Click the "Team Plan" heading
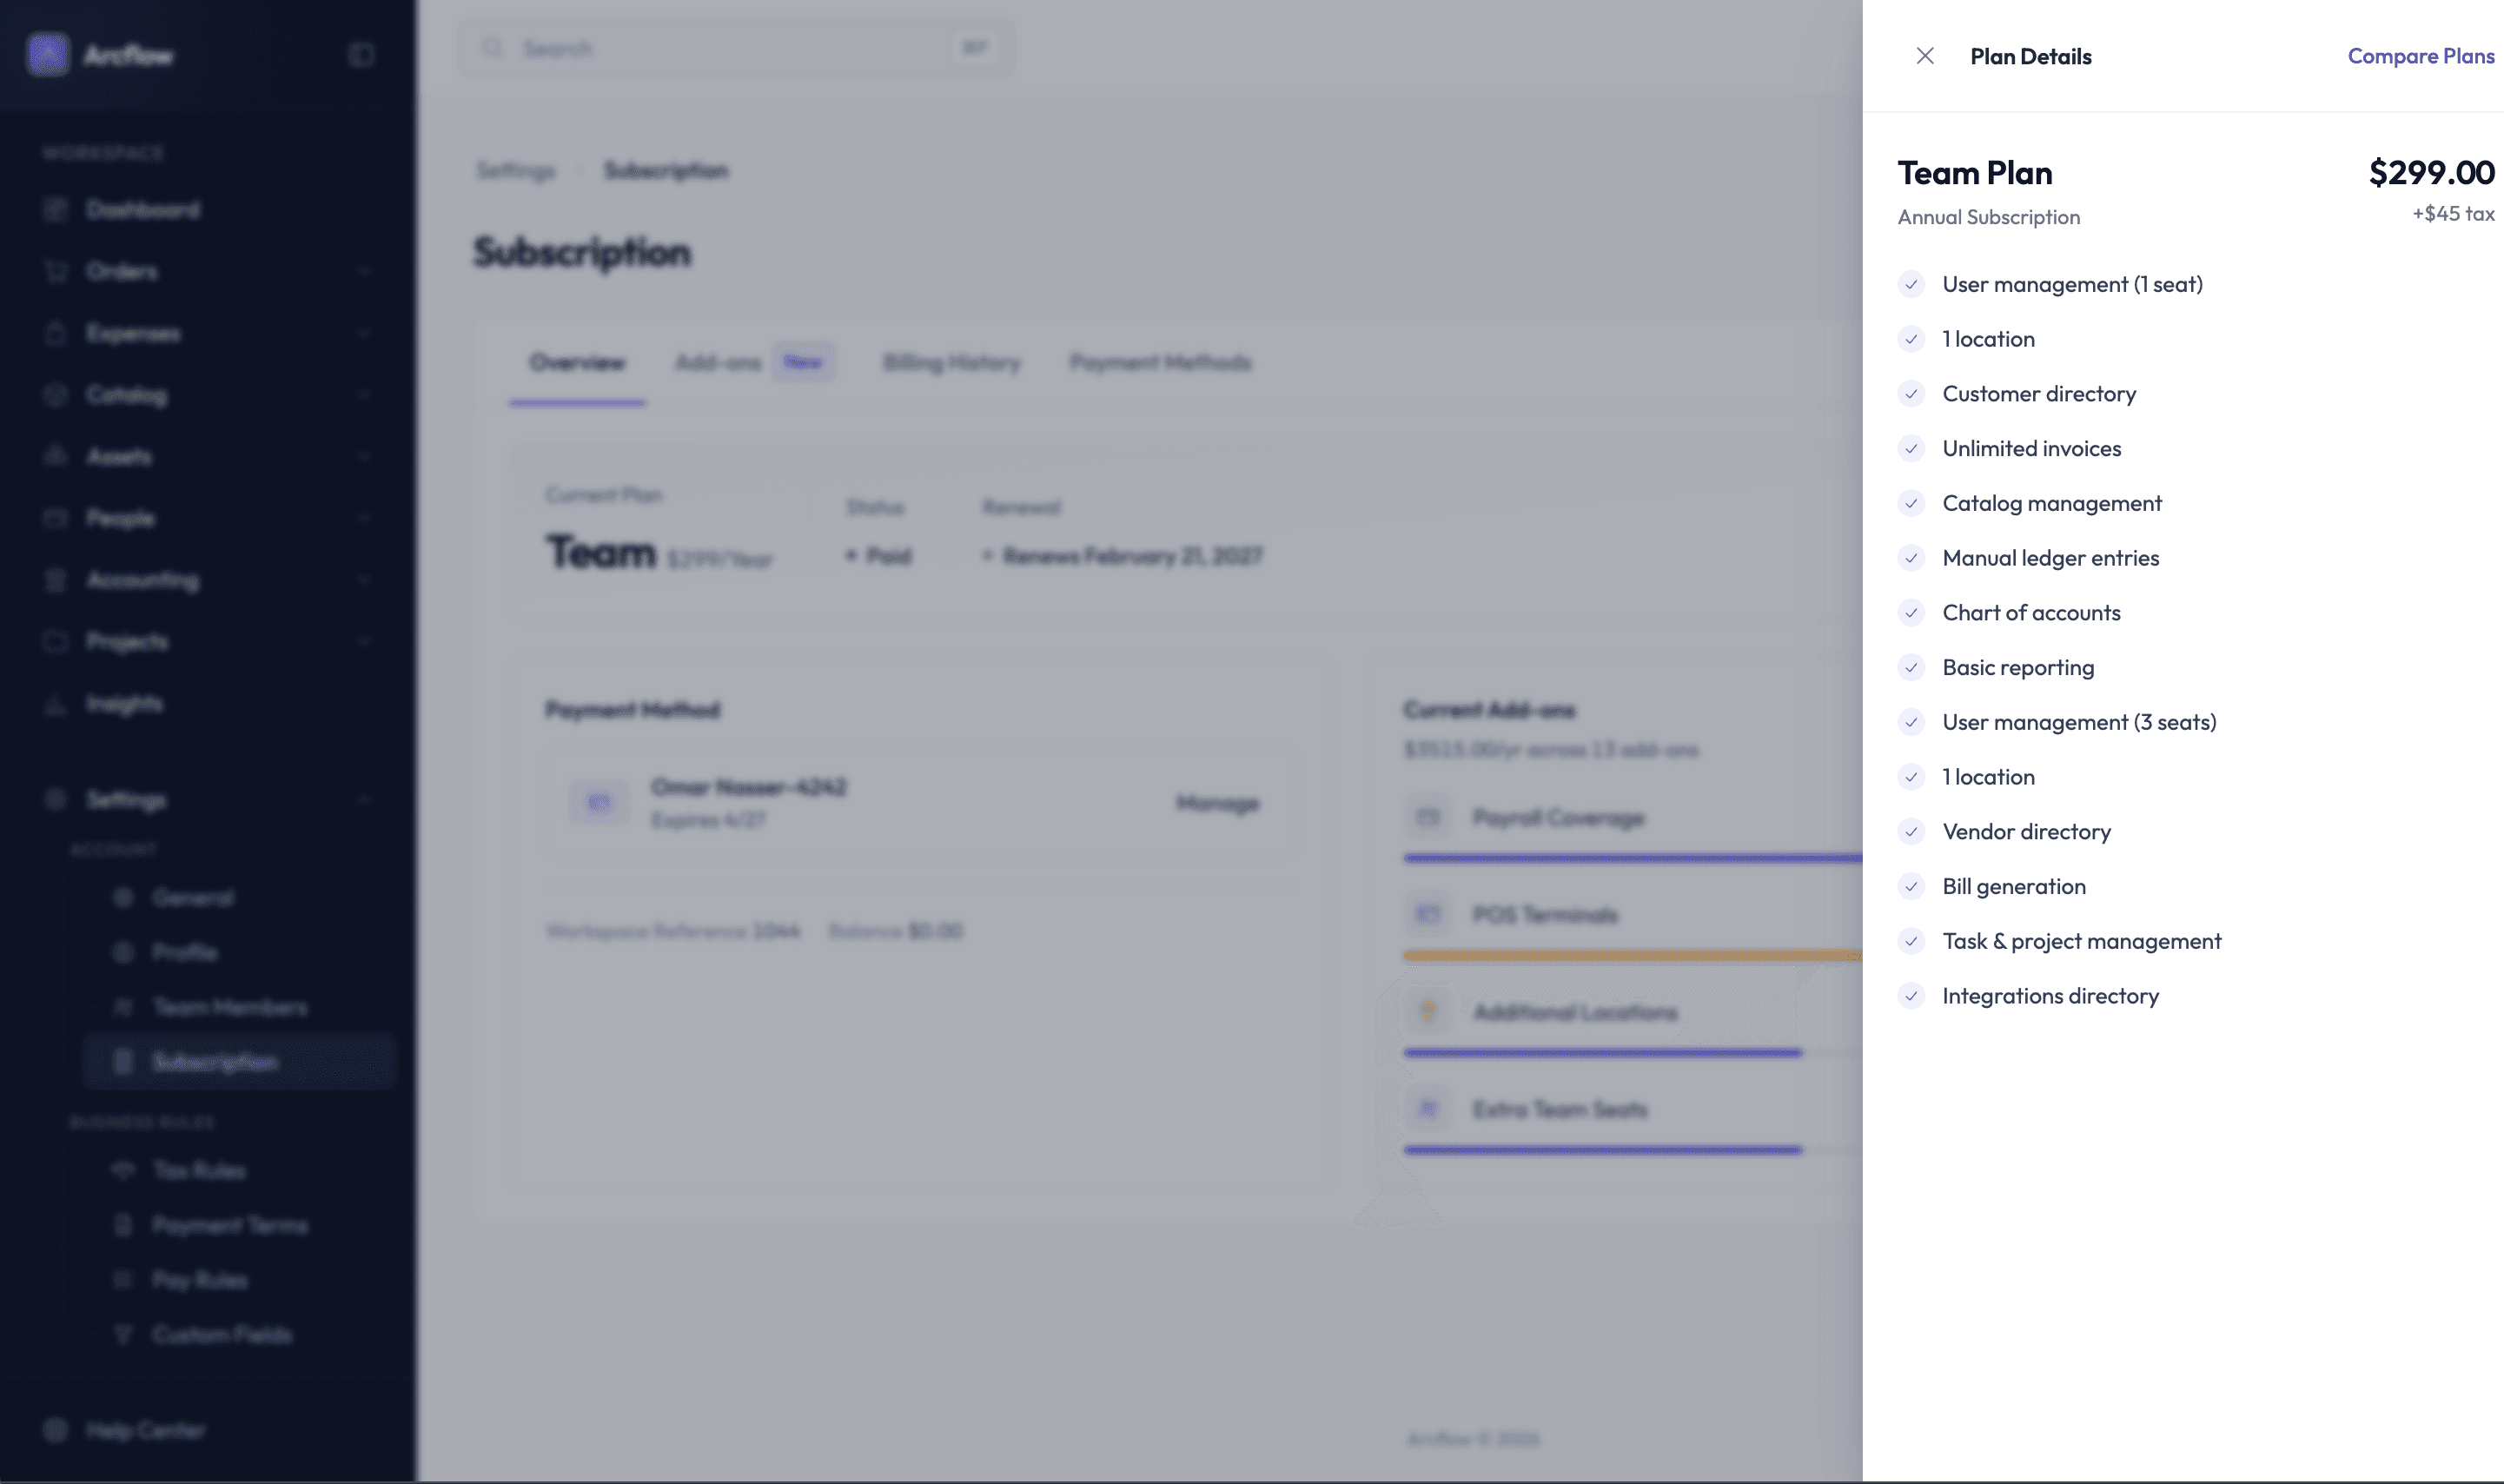Screen dimensions: 2504x1484 click(x=1974, y=173)
